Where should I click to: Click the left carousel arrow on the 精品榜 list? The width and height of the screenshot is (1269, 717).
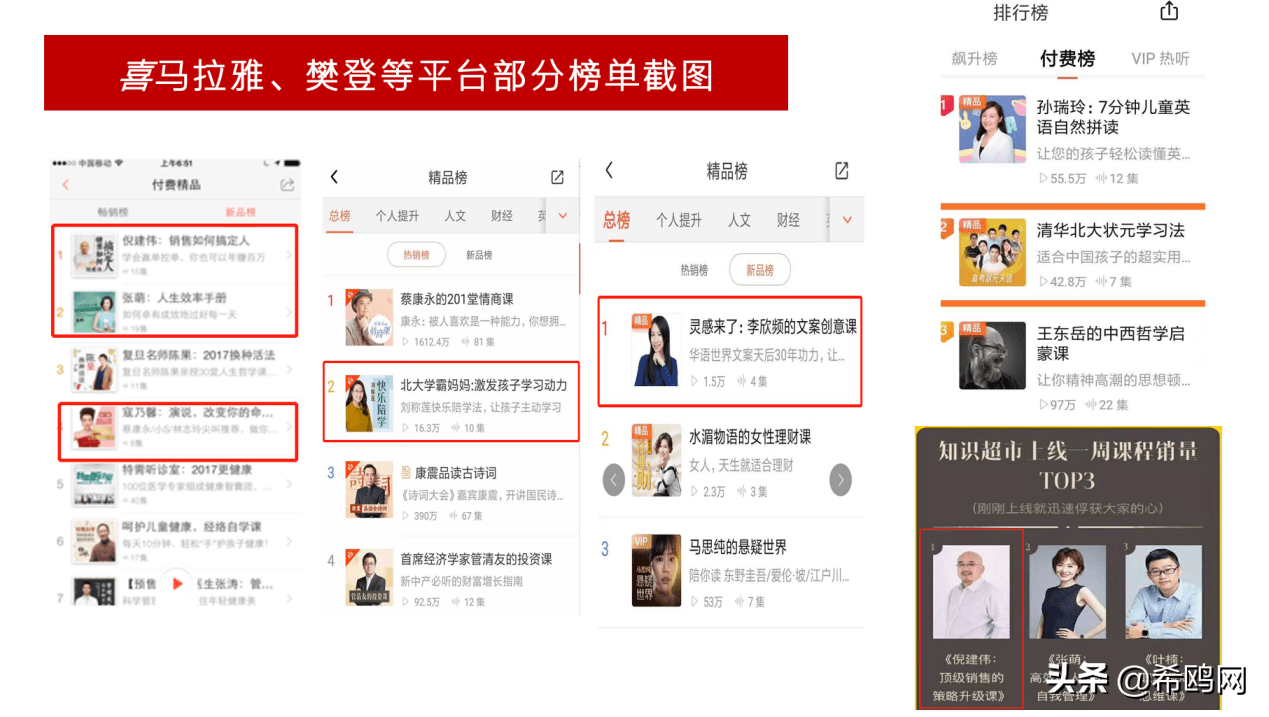[x=613, y=480]
